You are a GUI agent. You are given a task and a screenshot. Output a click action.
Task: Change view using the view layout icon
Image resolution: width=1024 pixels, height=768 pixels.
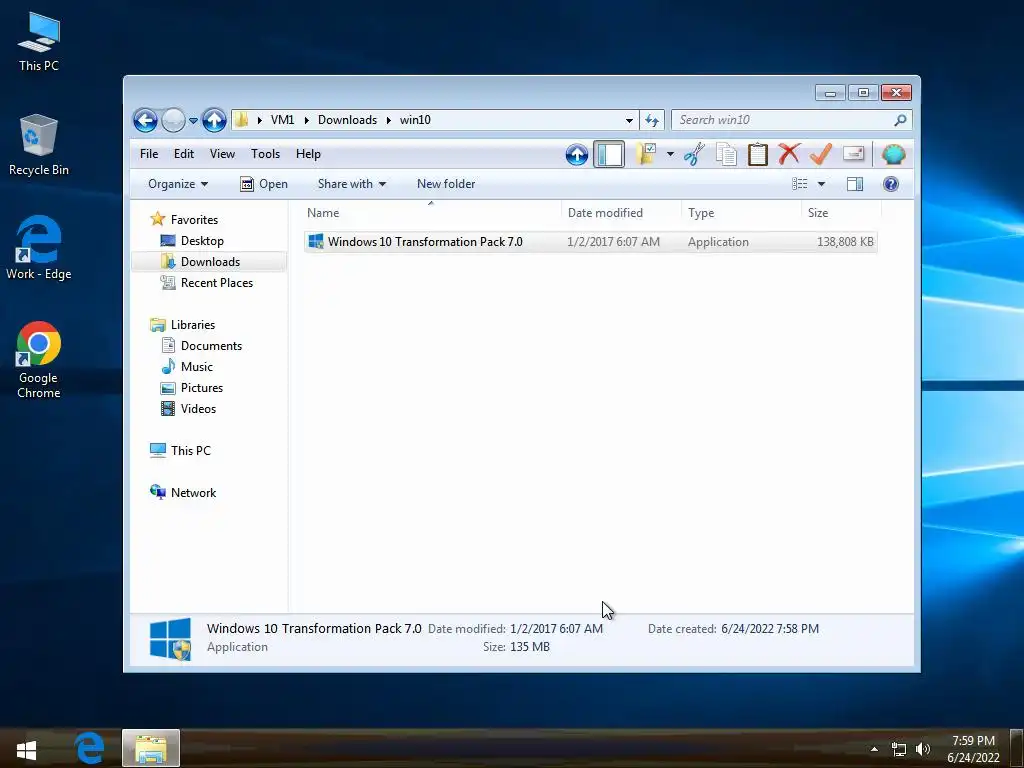pyautogui.click(x=799, y=184)
